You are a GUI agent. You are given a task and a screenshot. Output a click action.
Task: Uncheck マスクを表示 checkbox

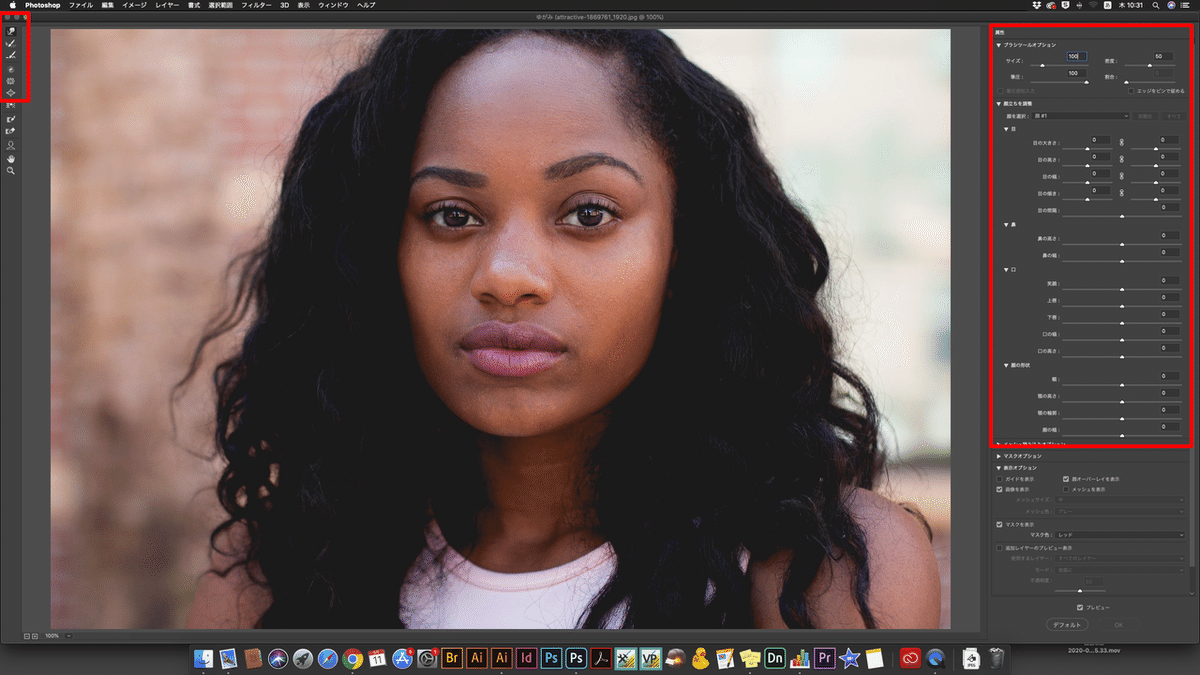point(999,524)
